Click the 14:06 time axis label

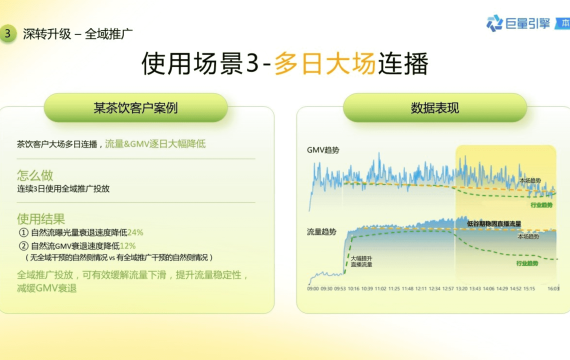489,288
